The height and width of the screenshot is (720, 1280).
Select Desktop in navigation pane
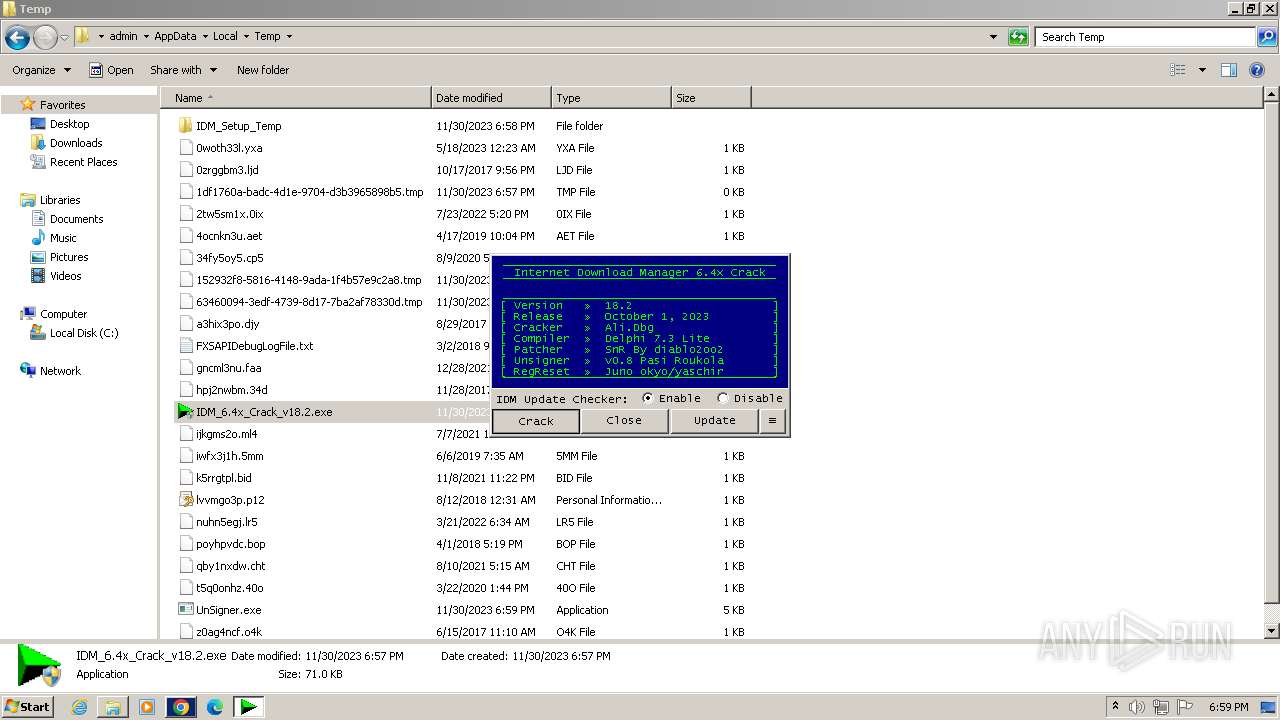[69, 124]
